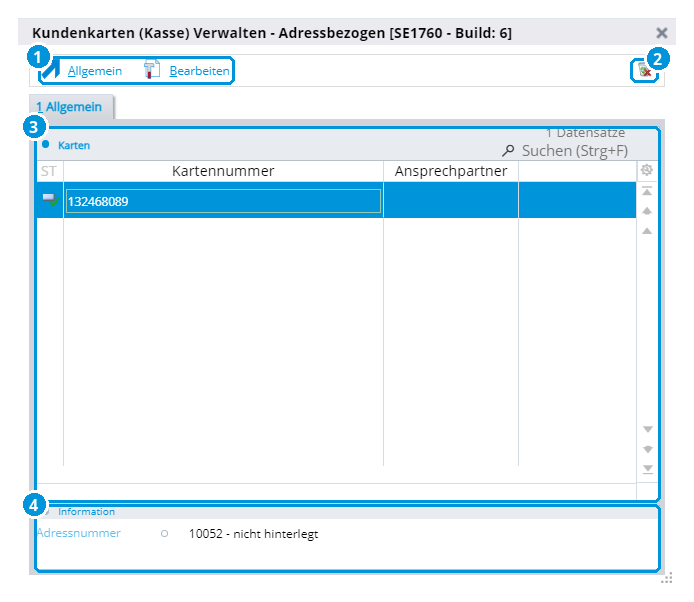Click the Karten section header
694x602 pixels.
74,145
